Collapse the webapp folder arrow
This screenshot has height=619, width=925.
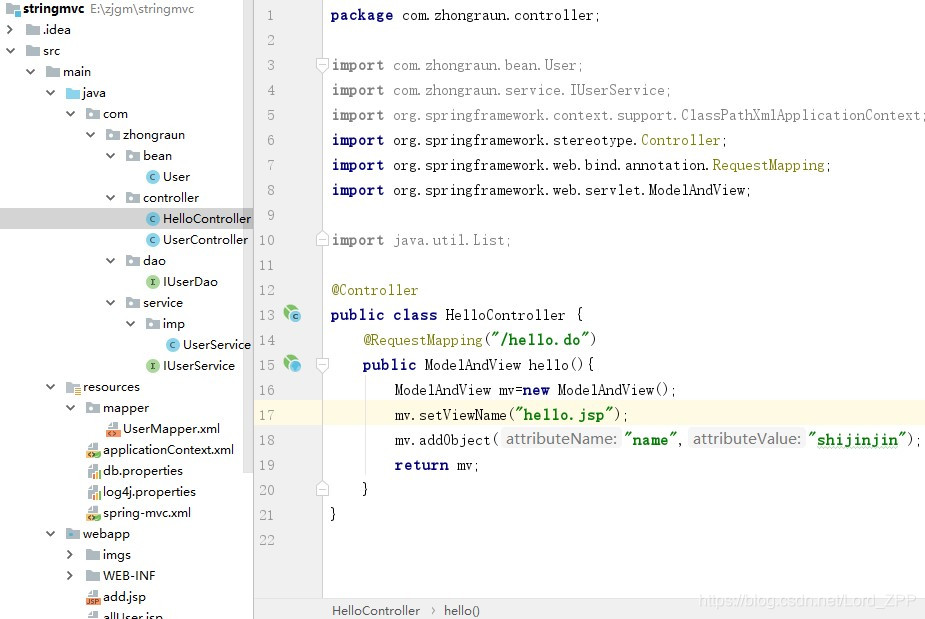[51, 533]
